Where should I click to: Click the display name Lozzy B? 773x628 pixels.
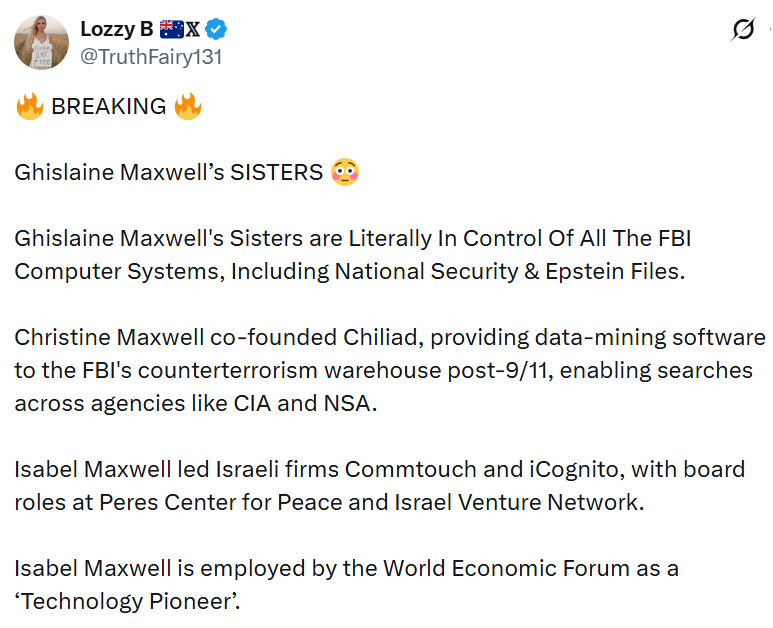116,31
